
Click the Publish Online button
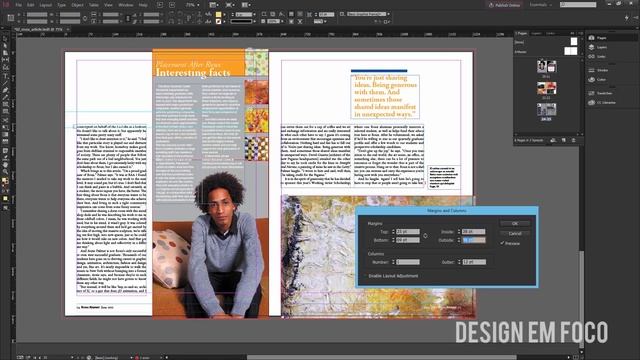[x=504, y=5]
